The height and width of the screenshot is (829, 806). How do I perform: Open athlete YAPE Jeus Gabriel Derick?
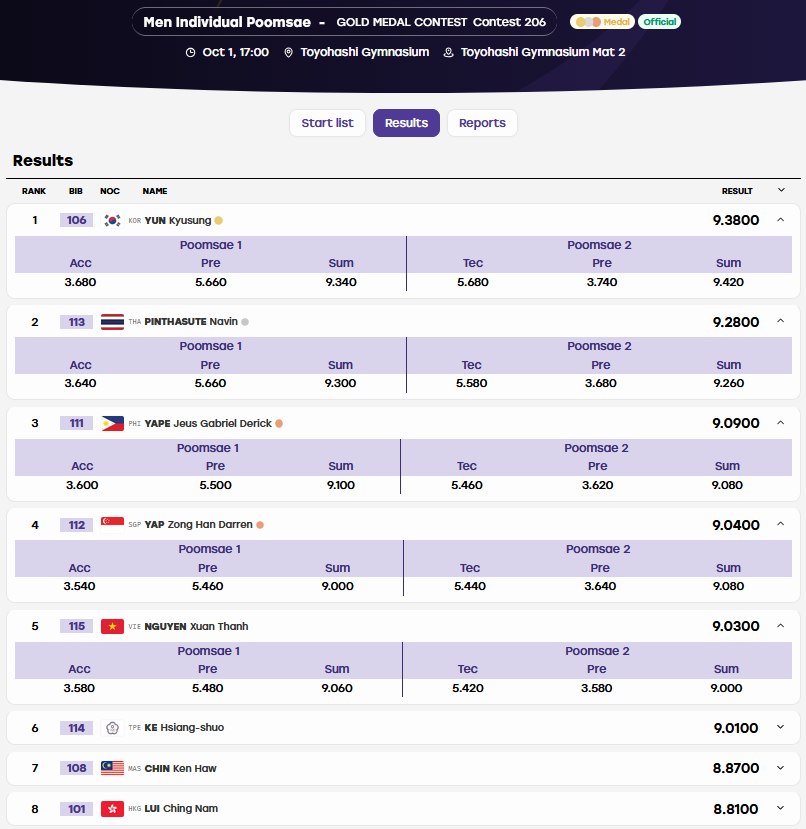click(208, 423)
